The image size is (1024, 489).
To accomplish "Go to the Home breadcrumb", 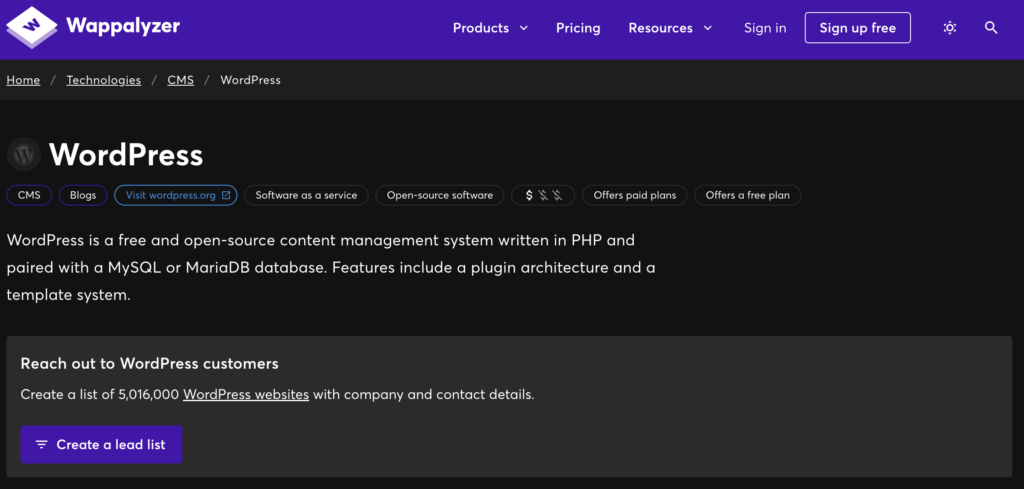I will pyautogui.click(x=24, y=80).
